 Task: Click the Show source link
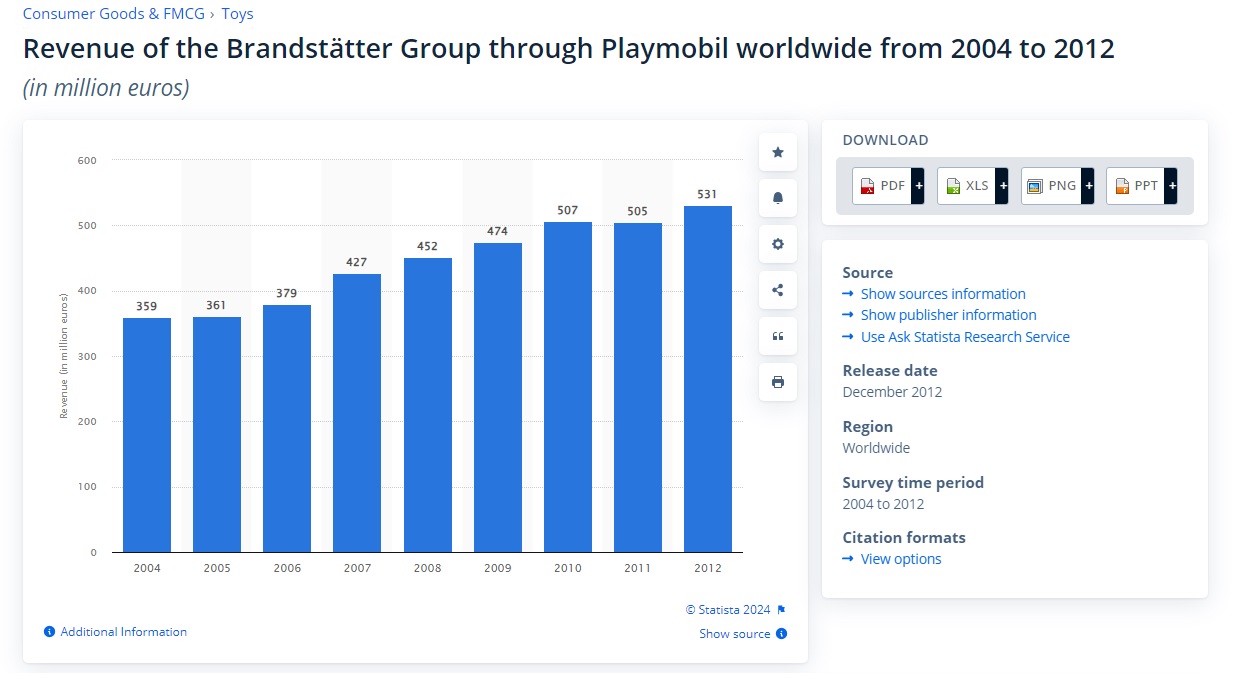[x=735, y=633]
